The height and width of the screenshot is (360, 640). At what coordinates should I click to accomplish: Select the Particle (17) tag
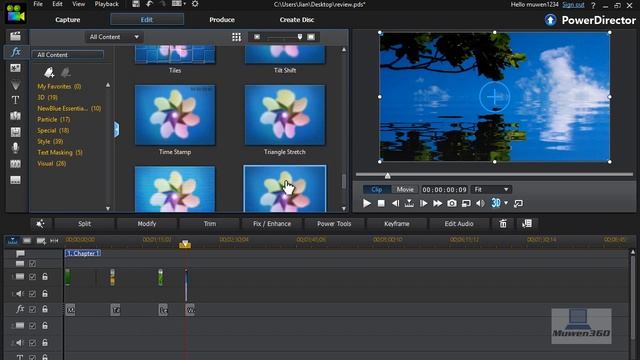pyautogui.click(x=54, y=120)
